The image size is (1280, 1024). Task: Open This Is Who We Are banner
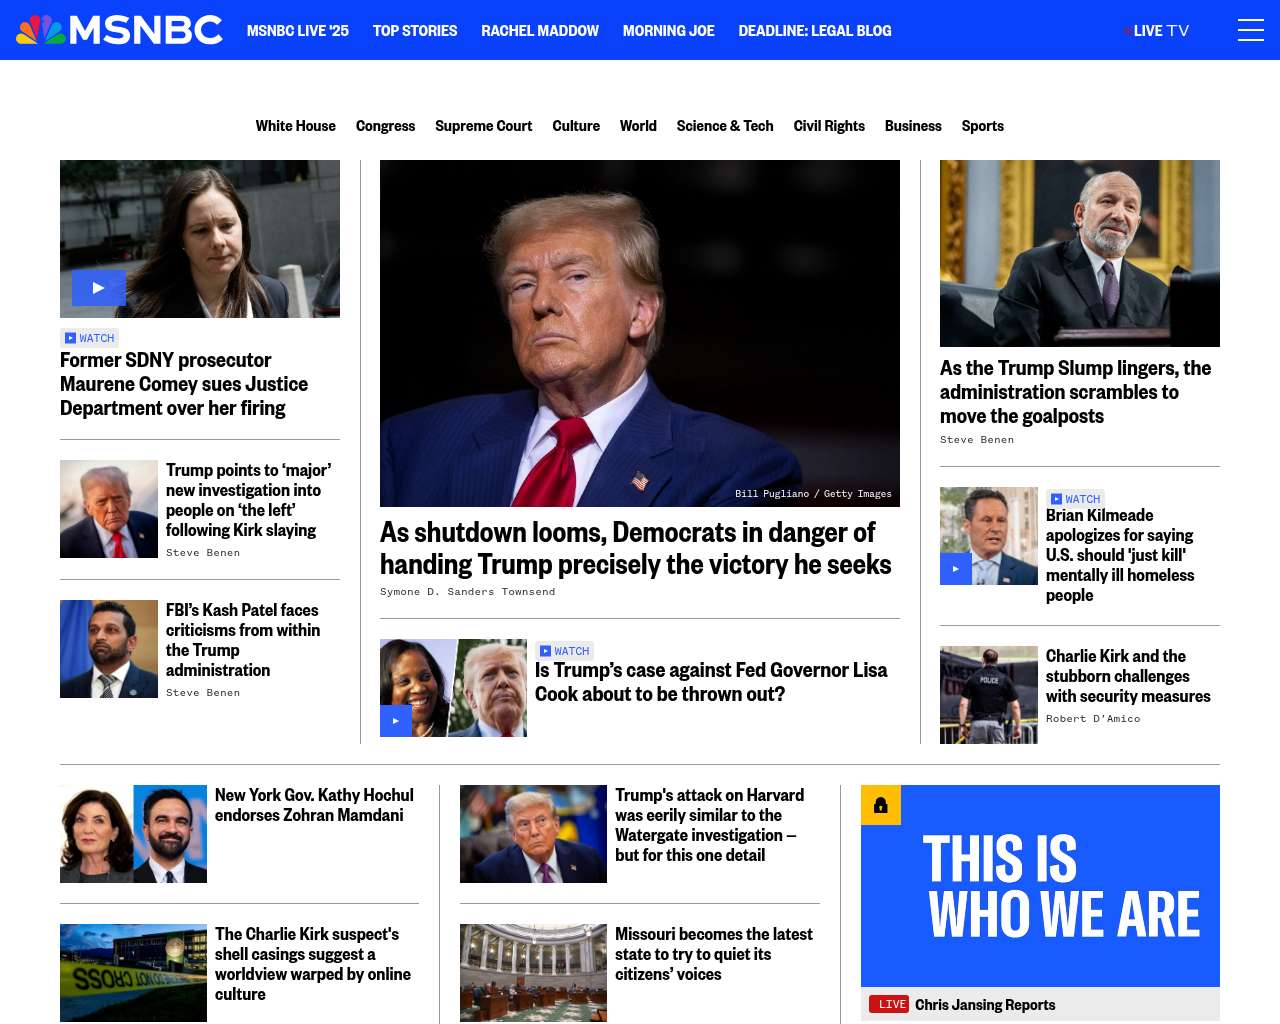1040,886
